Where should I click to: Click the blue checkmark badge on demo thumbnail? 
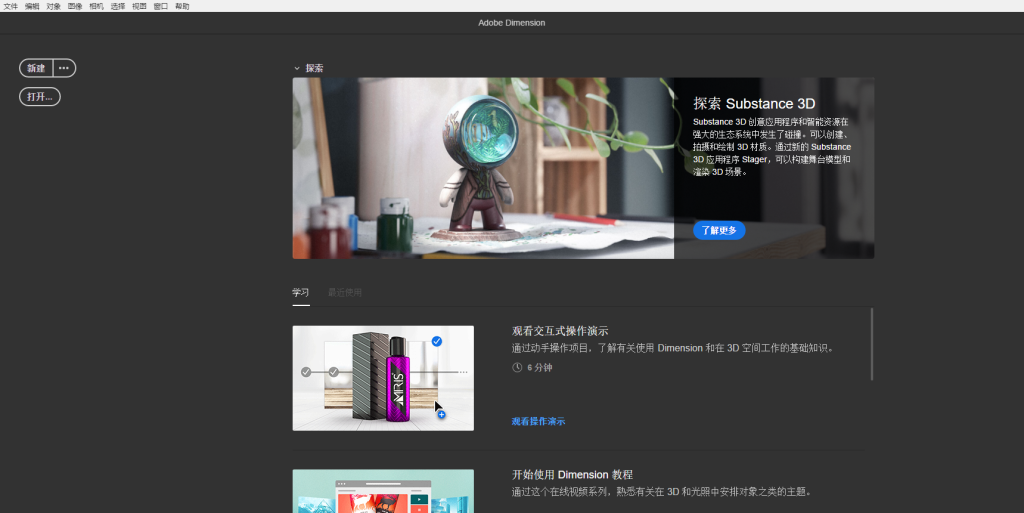(x=437, y=341)
